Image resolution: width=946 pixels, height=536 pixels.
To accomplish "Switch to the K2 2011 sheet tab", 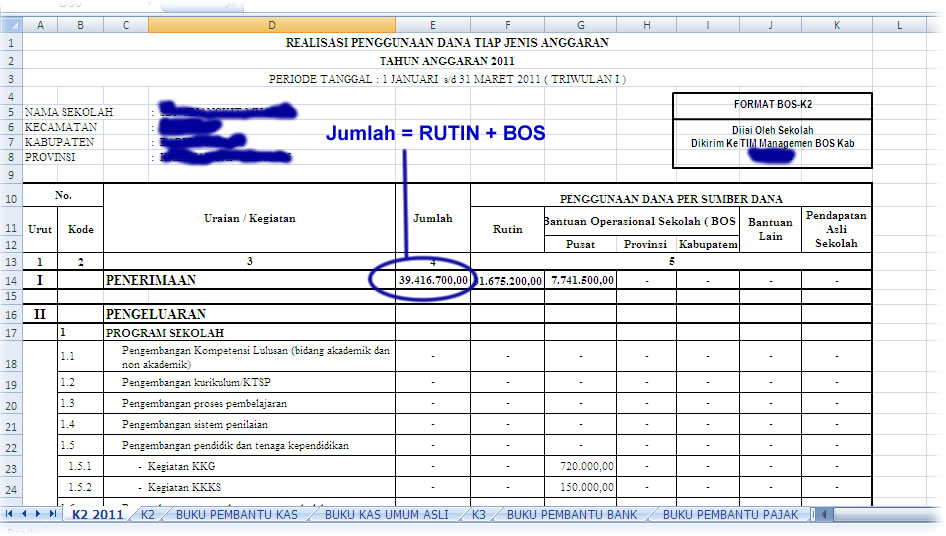I will pyautogui.click(x=97, y=514).
